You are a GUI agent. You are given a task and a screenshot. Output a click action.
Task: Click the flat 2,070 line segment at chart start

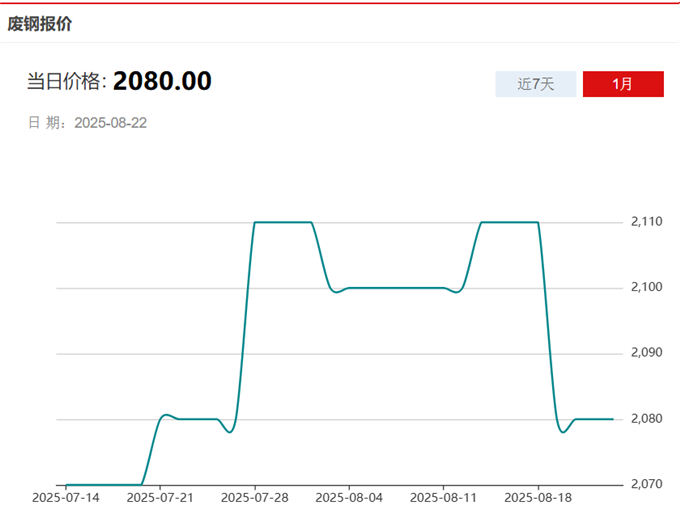pyautogui.click(x=100, y=484)
